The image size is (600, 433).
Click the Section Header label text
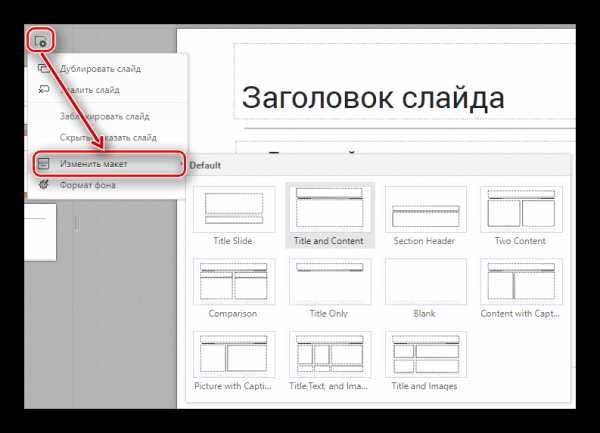click(x=424, y=241)
